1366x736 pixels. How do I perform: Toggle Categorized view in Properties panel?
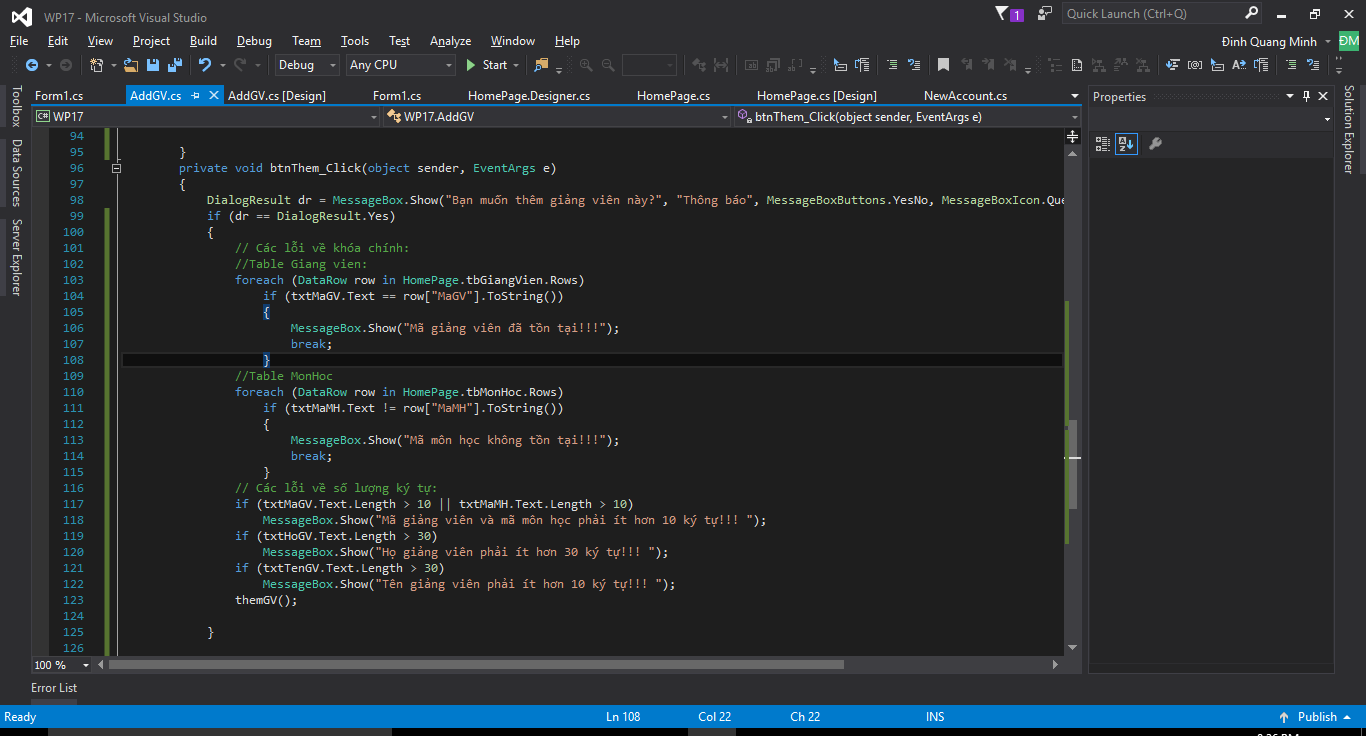(x=1103, y=144)
